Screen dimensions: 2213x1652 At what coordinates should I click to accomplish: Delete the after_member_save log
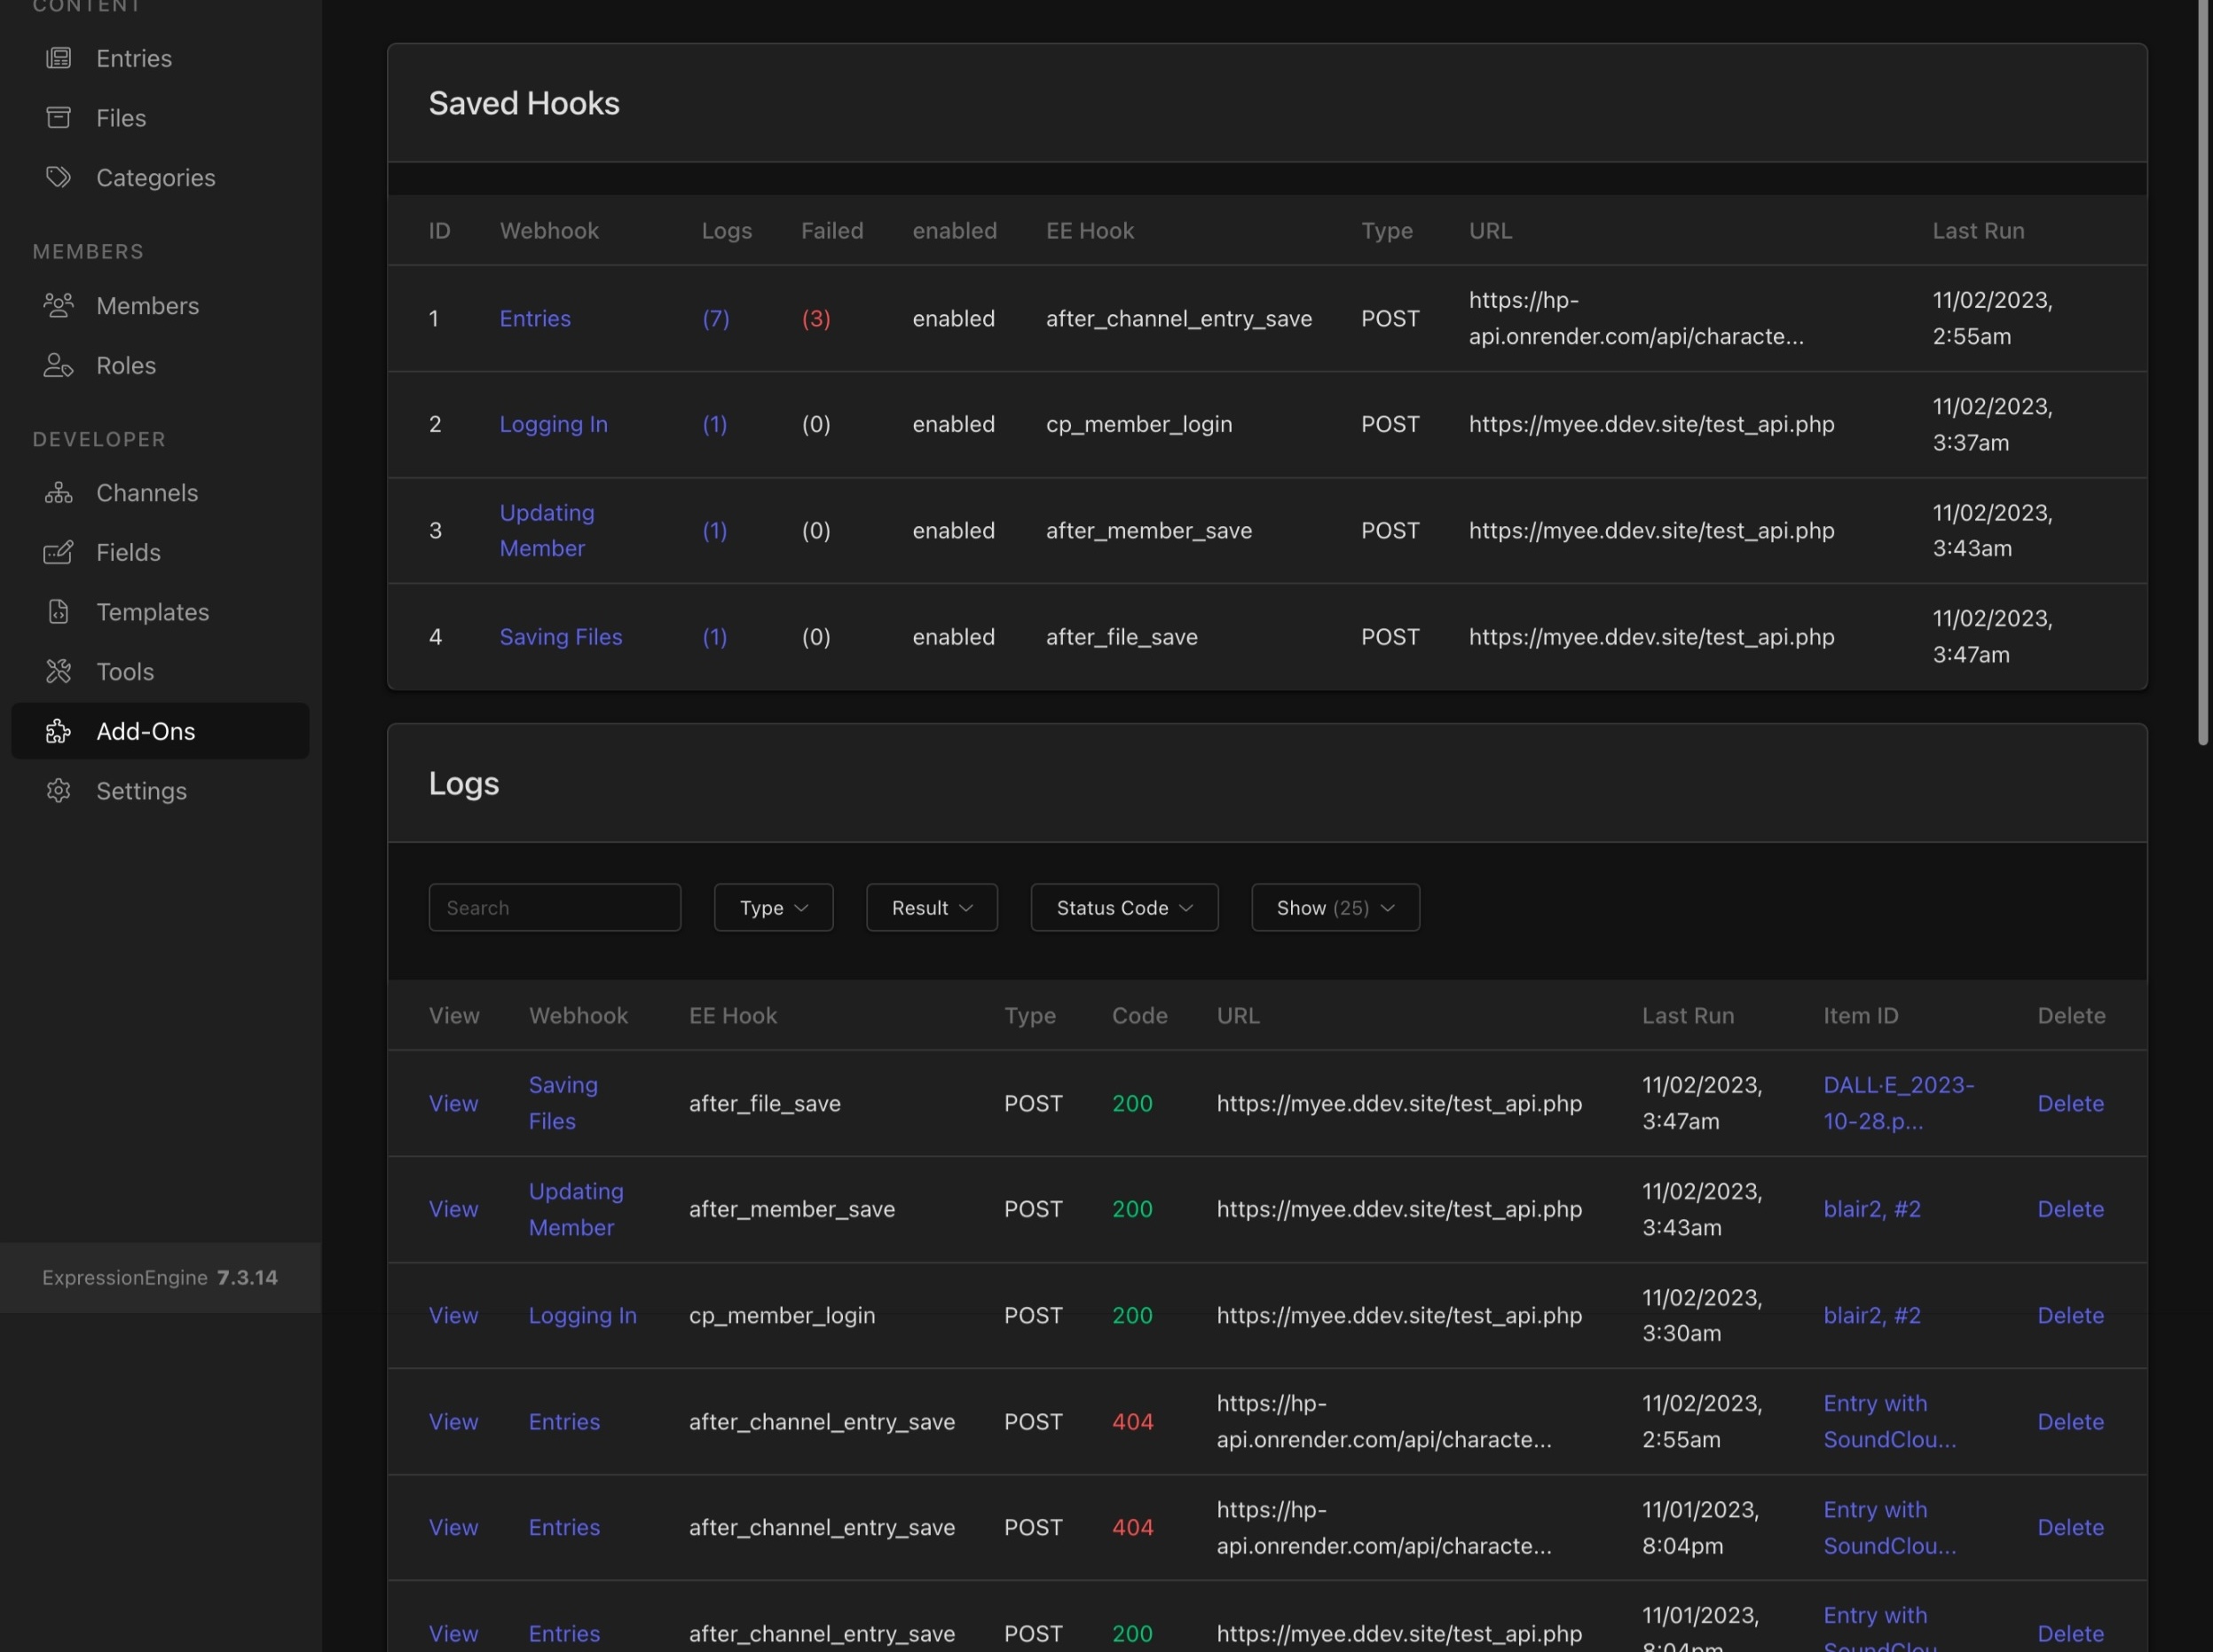pyautogui.click(x=2070, y=1209)
